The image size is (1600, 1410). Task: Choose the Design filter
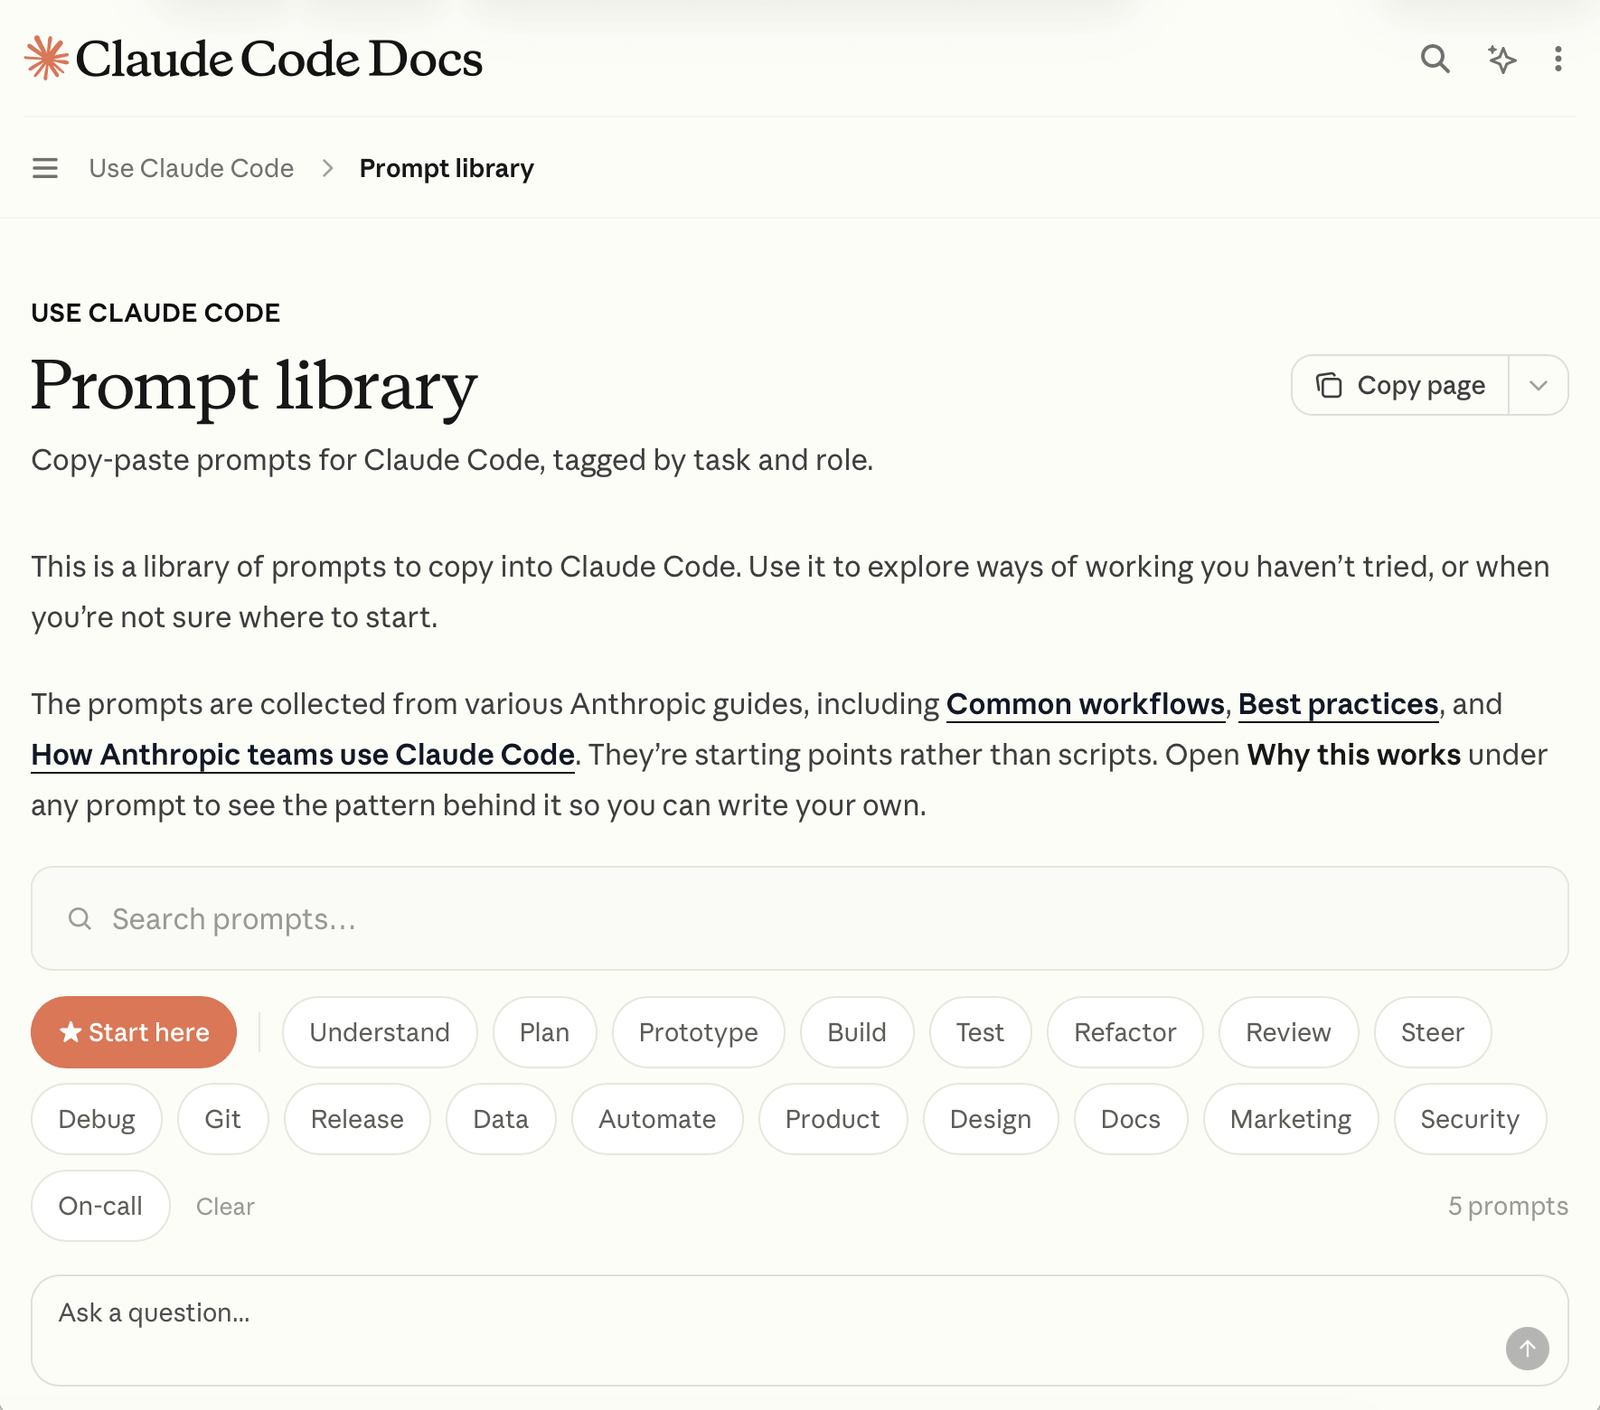(x=991, y=1119)
